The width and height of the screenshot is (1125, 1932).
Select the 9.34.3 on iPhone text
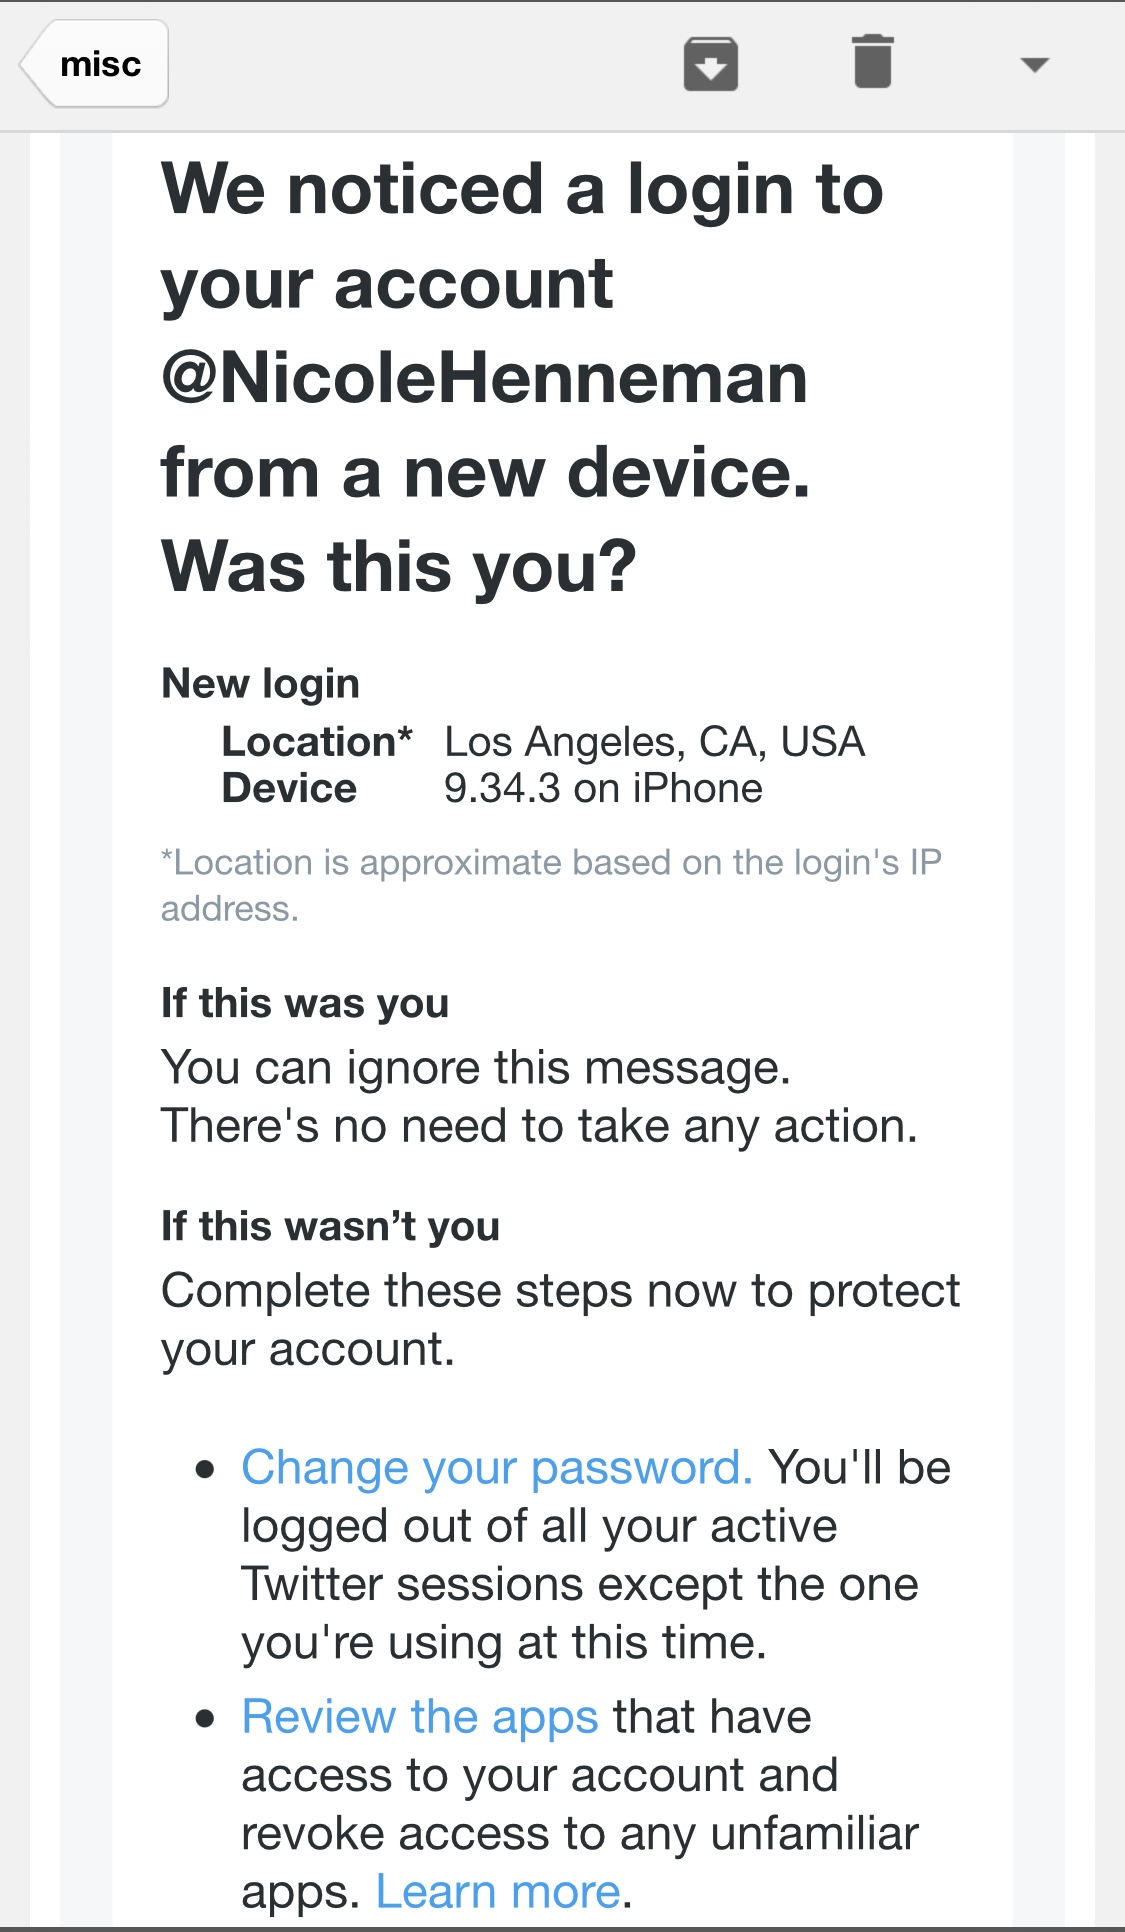pos(603,789)
